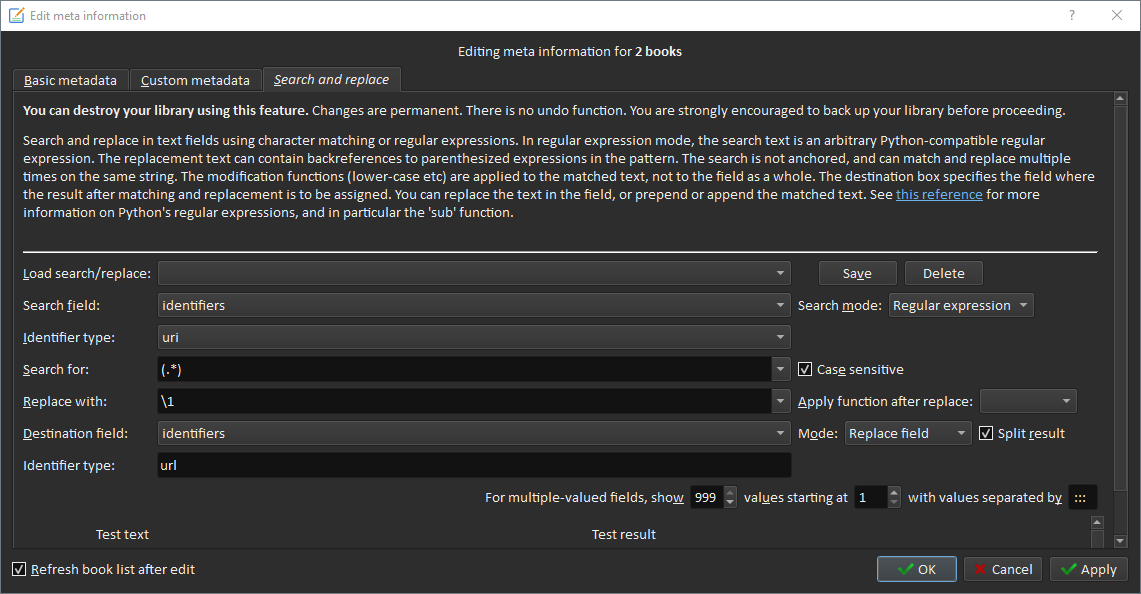Click the Save button for search/replace
Screen dimensions: 1141x594
pyautogui.click(x=857, y=273)
